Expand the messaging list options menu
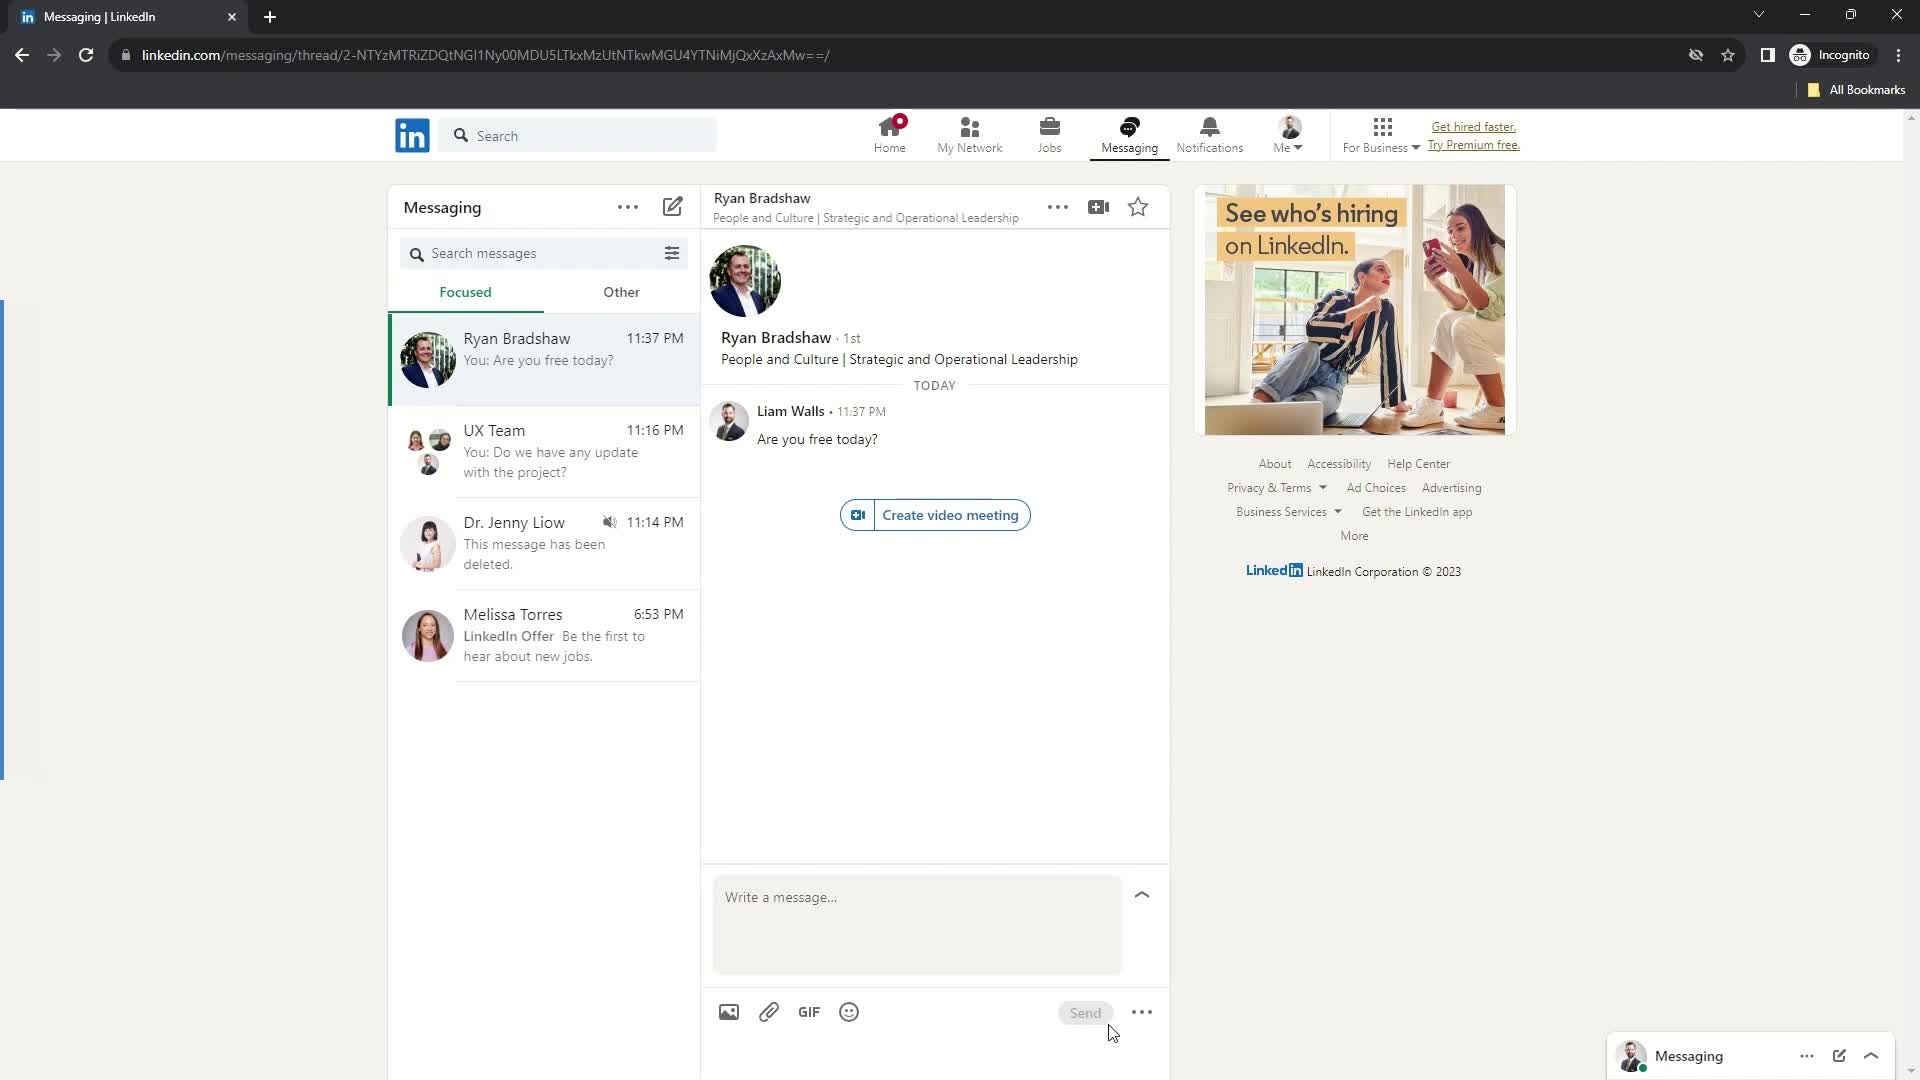 [628, 207]
